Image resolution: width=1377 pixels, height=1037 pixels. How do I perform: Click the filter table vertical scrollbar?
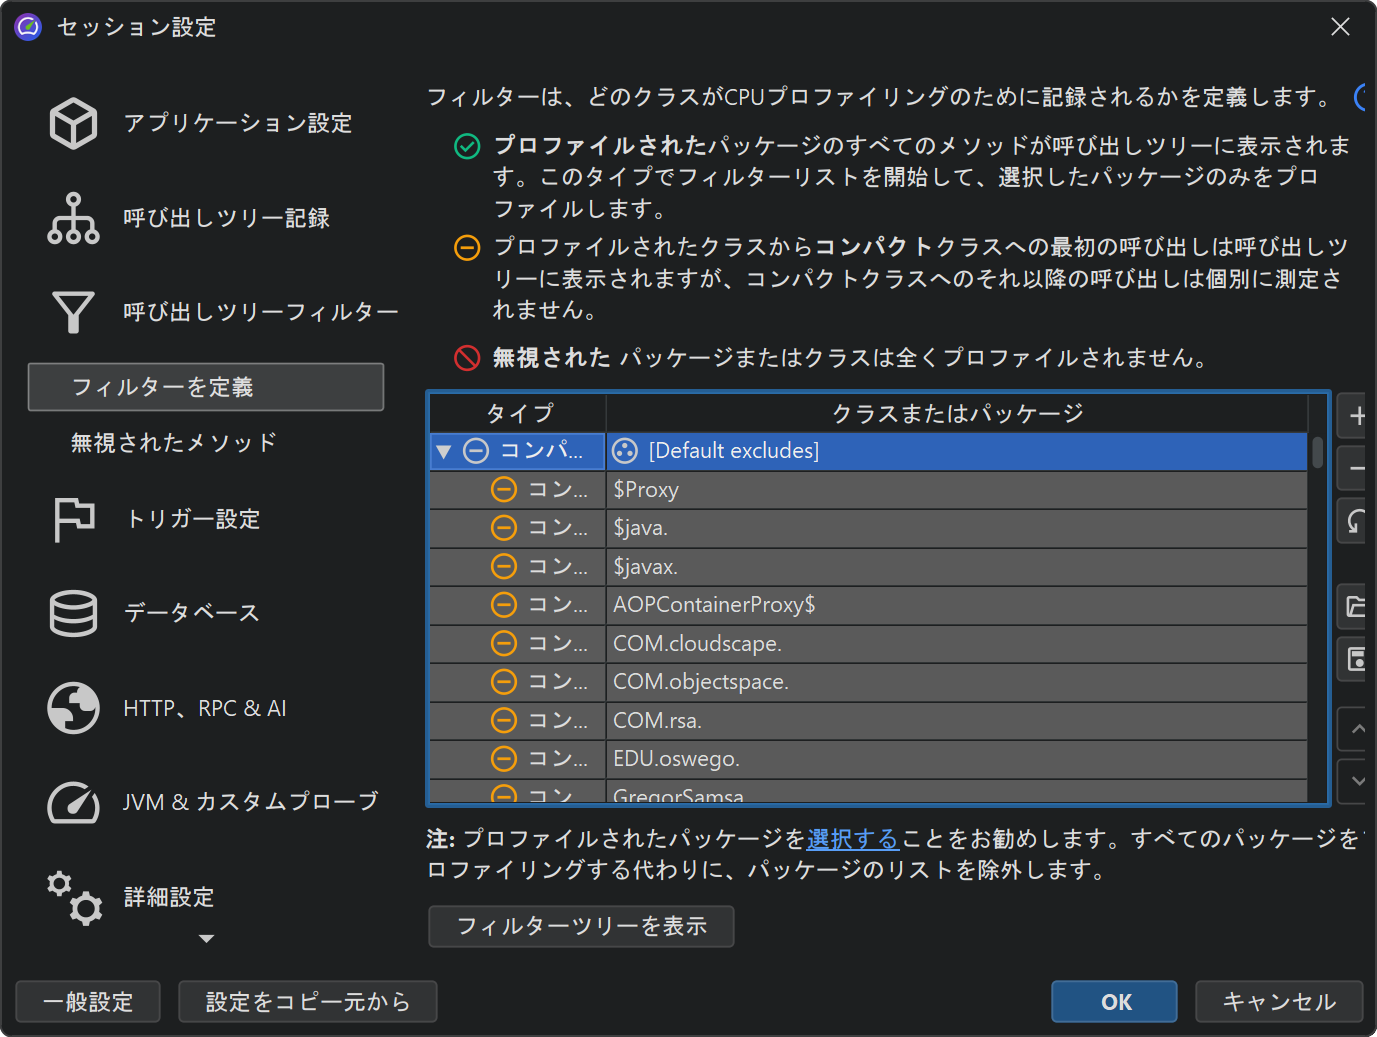click(x=1317, y=453)
